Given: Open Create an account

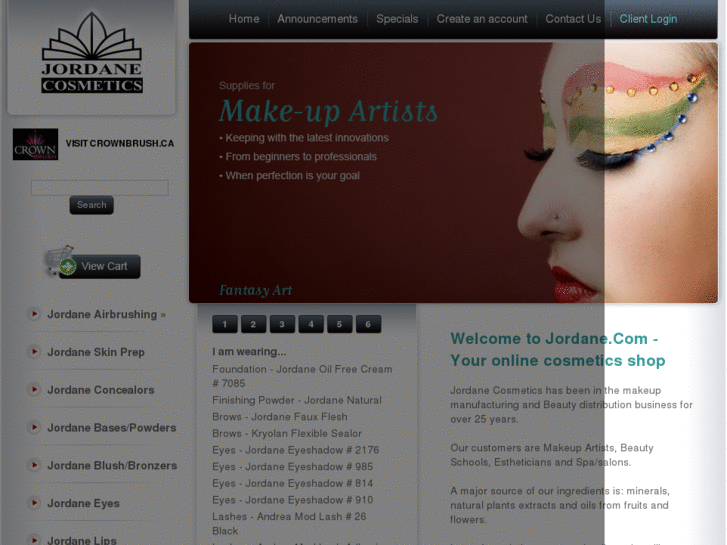Looking at the screenshot, I should pyautogui.click(x=482, y=19).
